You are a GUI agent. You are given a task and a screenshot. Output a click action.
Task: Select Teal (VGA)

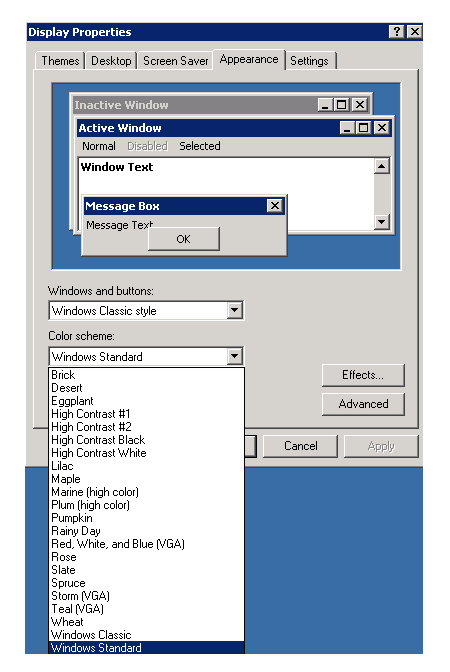coord(147,609)
